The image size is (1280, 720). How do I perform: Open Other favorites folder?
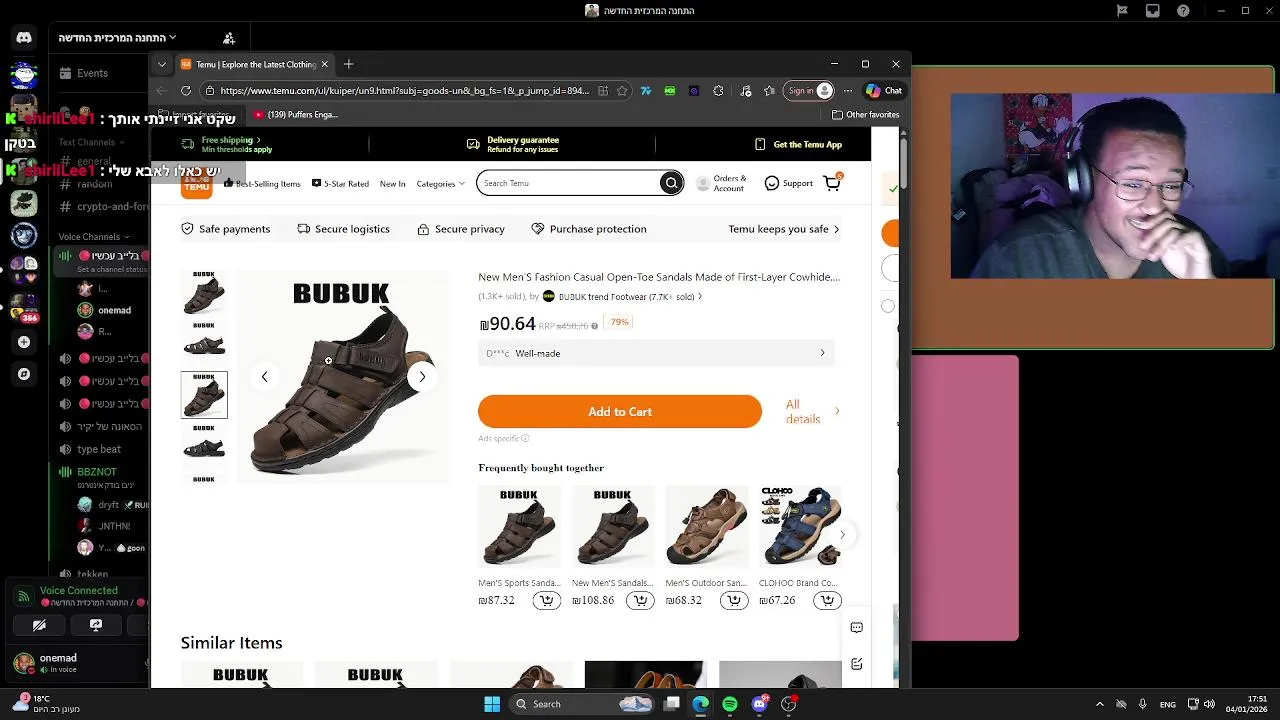coord(866,115)
